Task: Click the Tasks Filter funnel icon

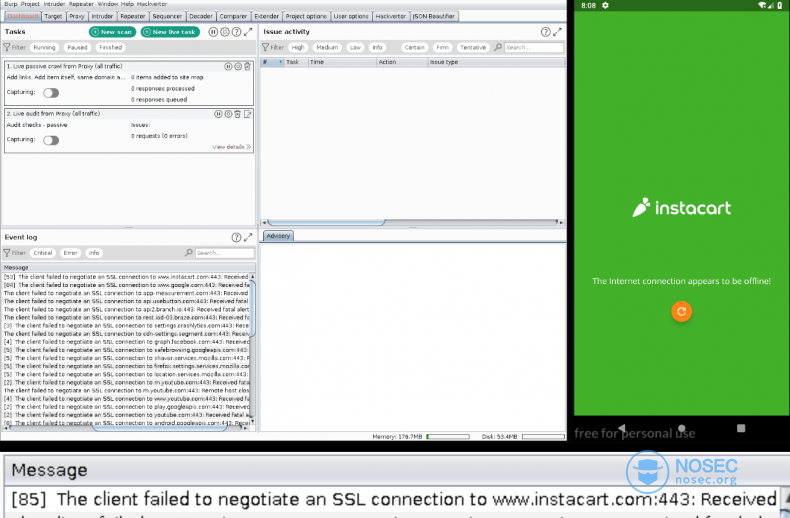Action: [7, 47]
